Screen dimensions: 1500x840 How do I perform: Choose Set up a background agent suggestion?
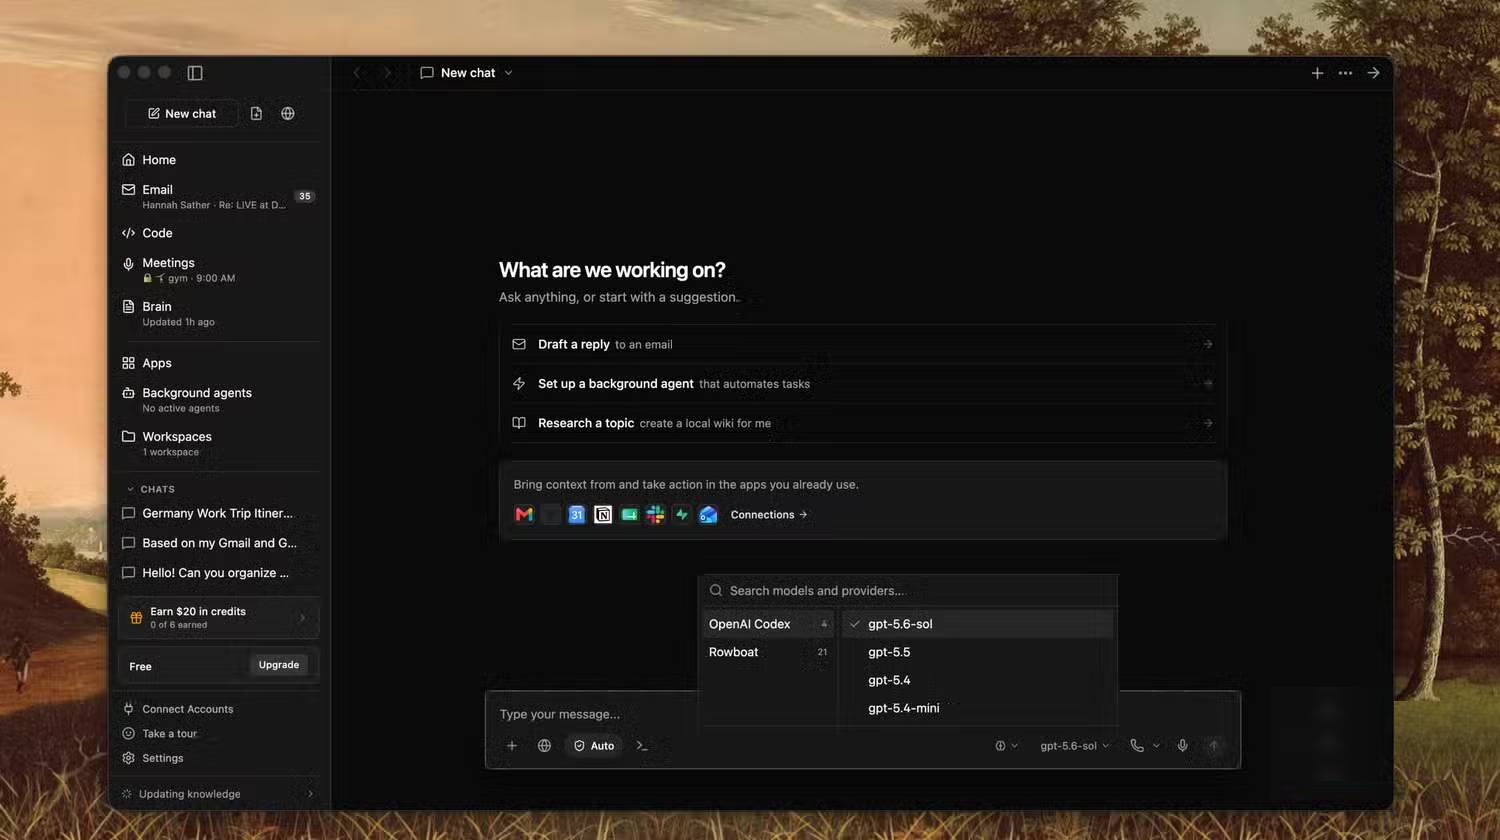click(862, 384)
